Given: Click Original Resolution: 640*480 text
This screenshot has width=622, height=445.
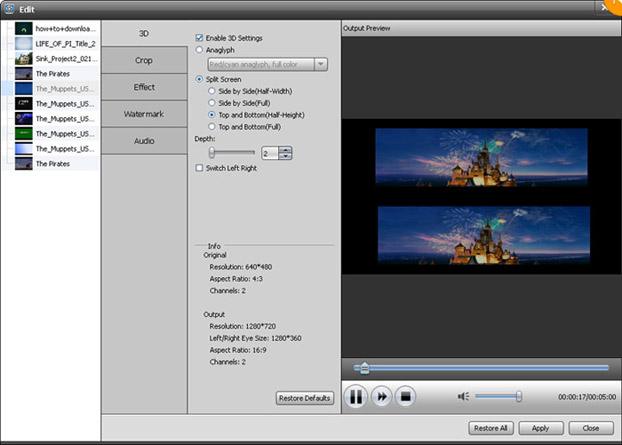Looking at the screenshot, I should point(241,267).
